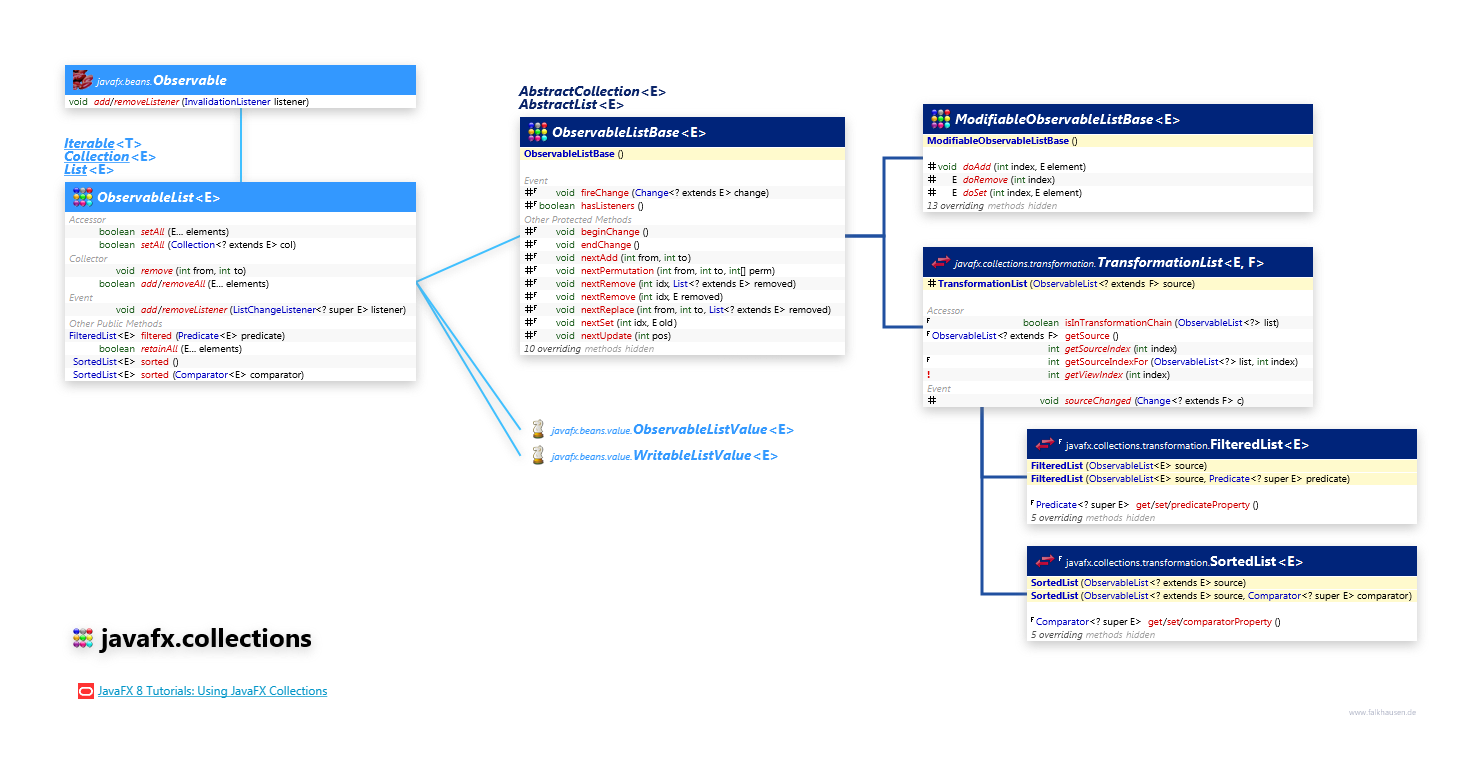
Task: Click the ObservableList colored-balls icon
Action: click(x=82, y=197)
